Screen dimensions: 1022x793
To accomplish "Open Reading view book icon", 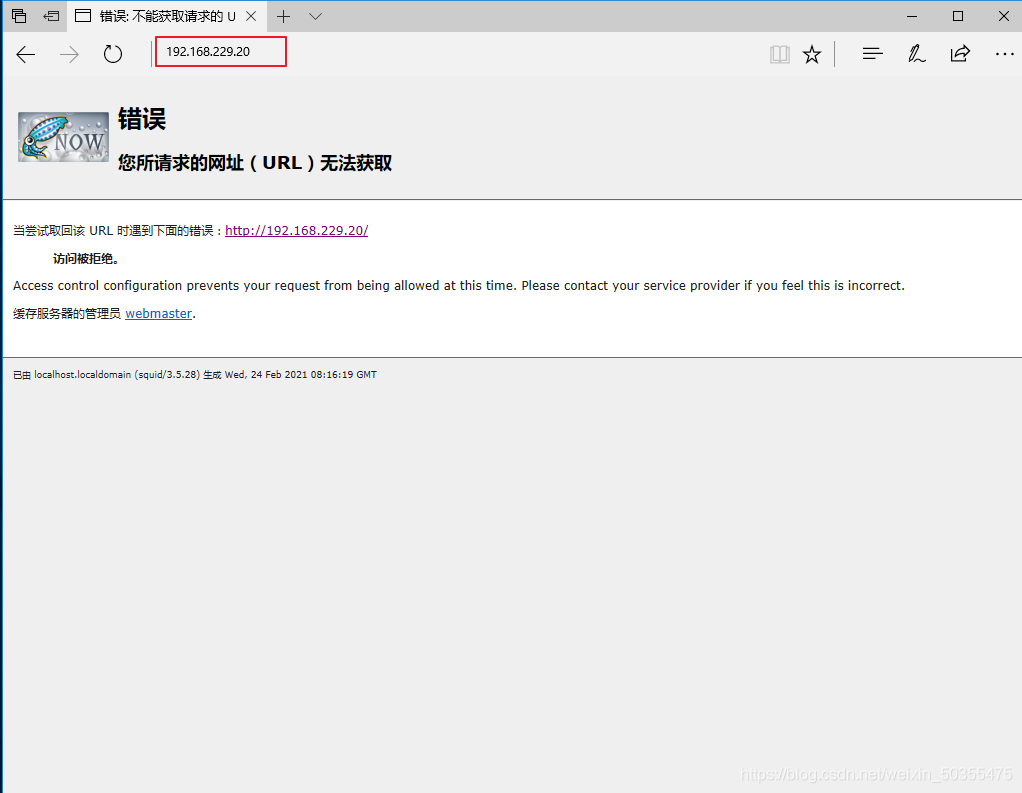I will click(780, 54).
